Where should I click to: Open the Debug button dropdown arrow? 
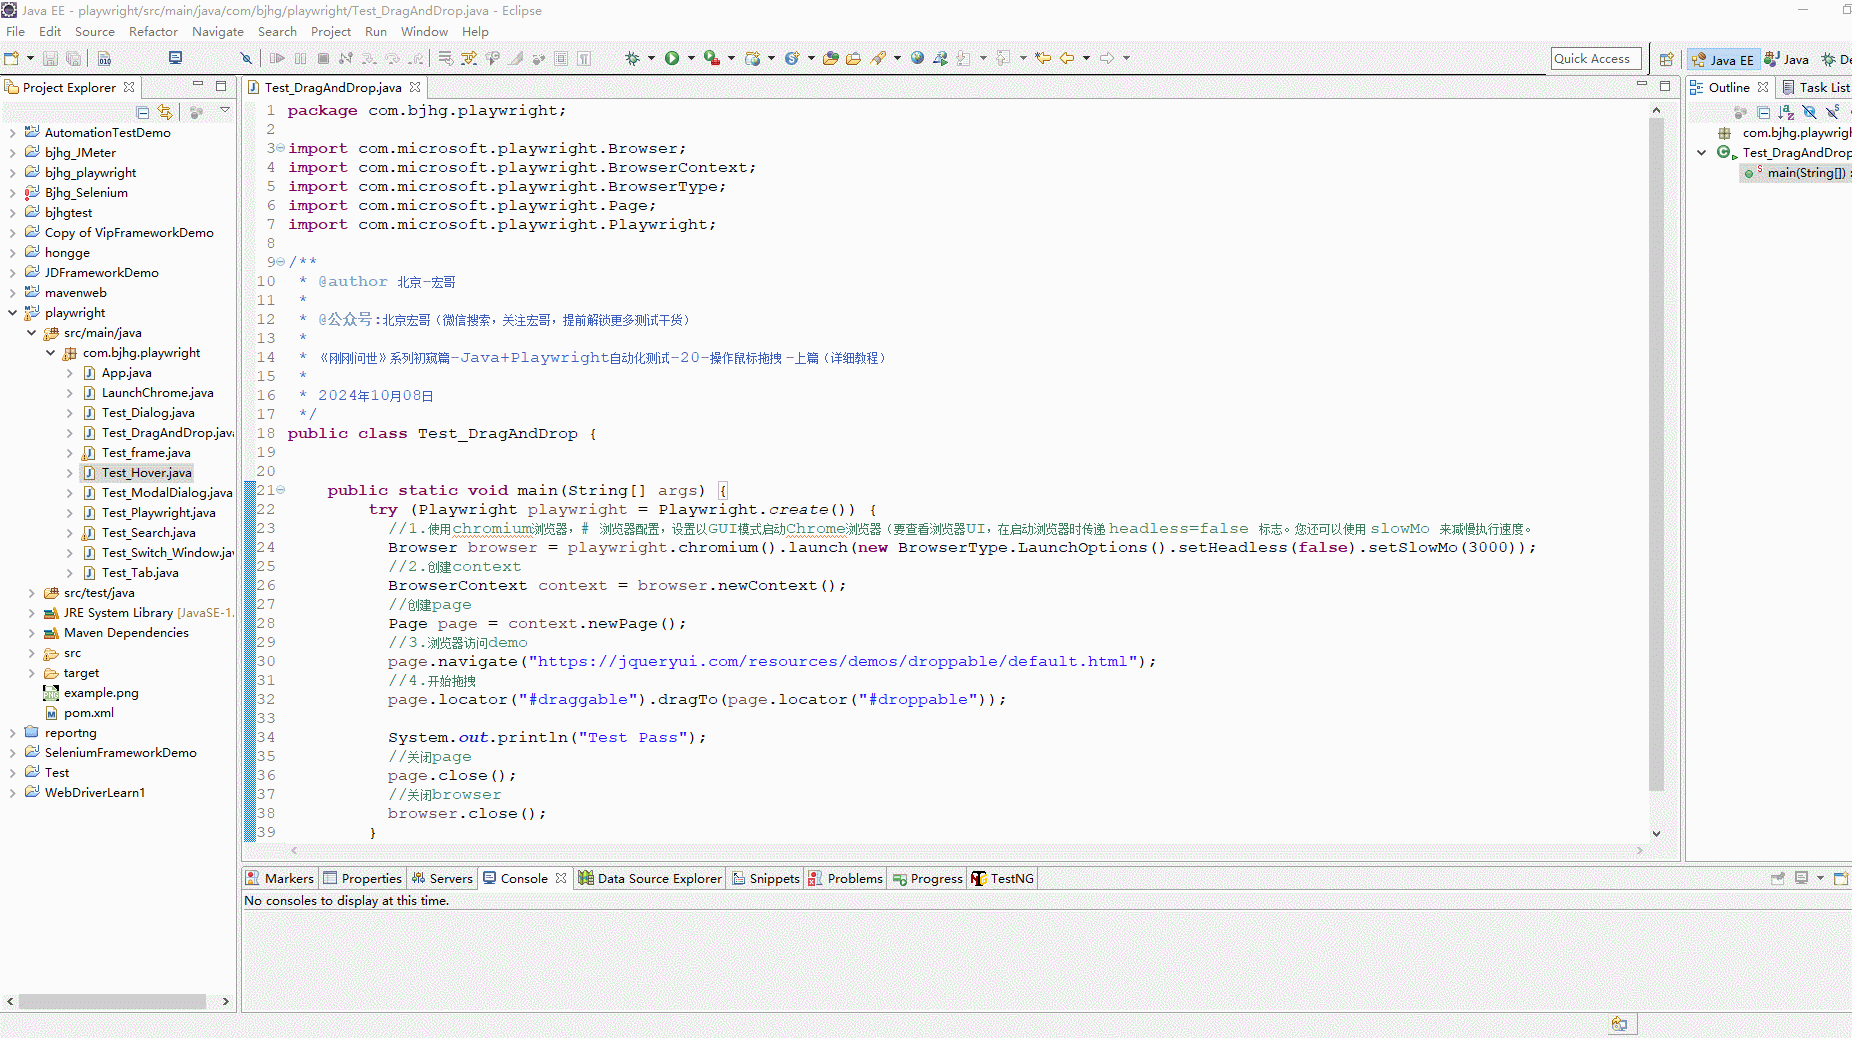(651, 58)
